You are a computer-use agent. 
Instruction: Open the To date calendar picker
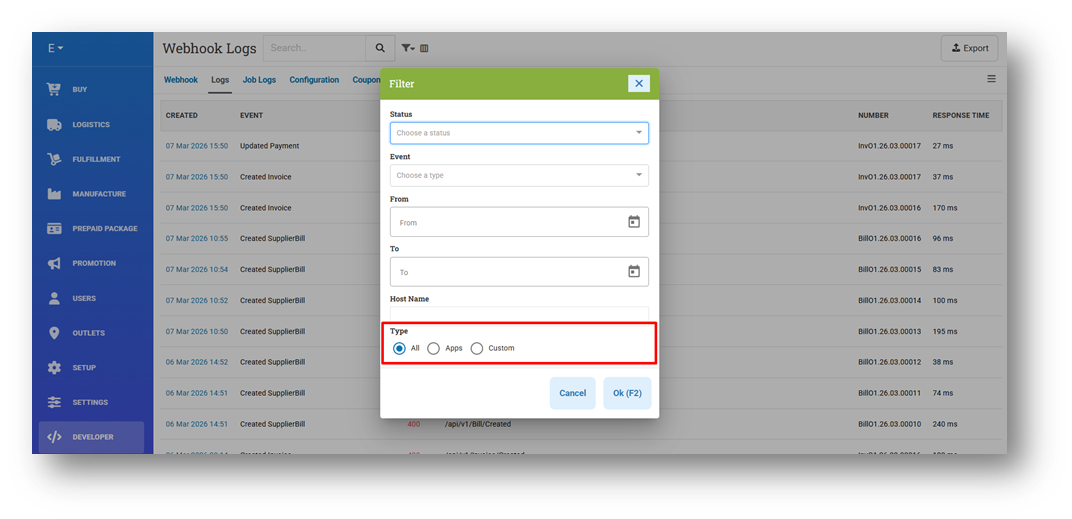pos(634,271)
